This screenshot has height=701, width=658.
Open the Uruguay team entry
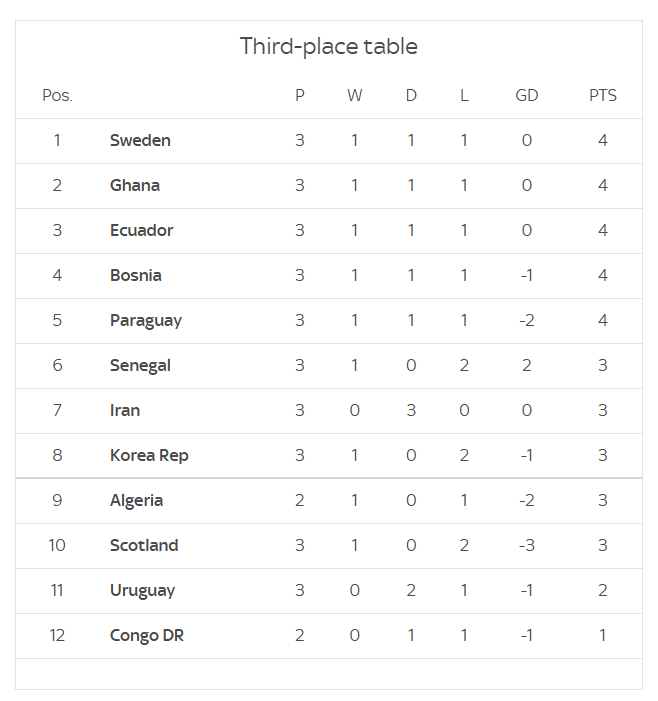[142, 591]
